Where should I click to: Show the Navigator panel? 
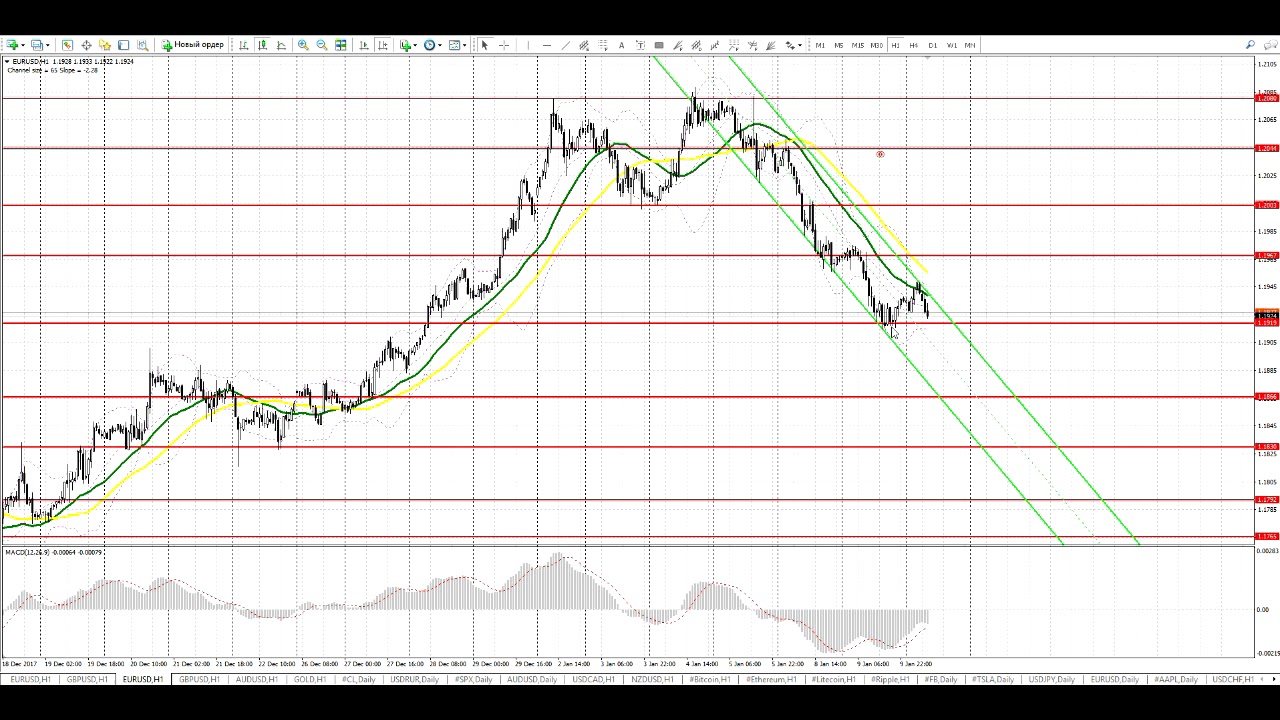(104, 45)
